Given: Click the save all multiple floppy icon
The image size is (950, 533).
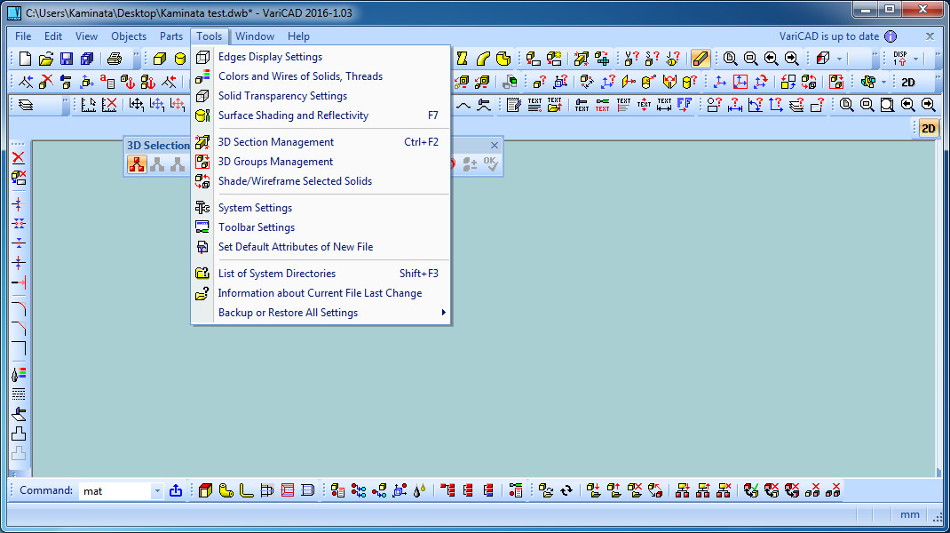Looking at the screenshot, I should [87, 59].
